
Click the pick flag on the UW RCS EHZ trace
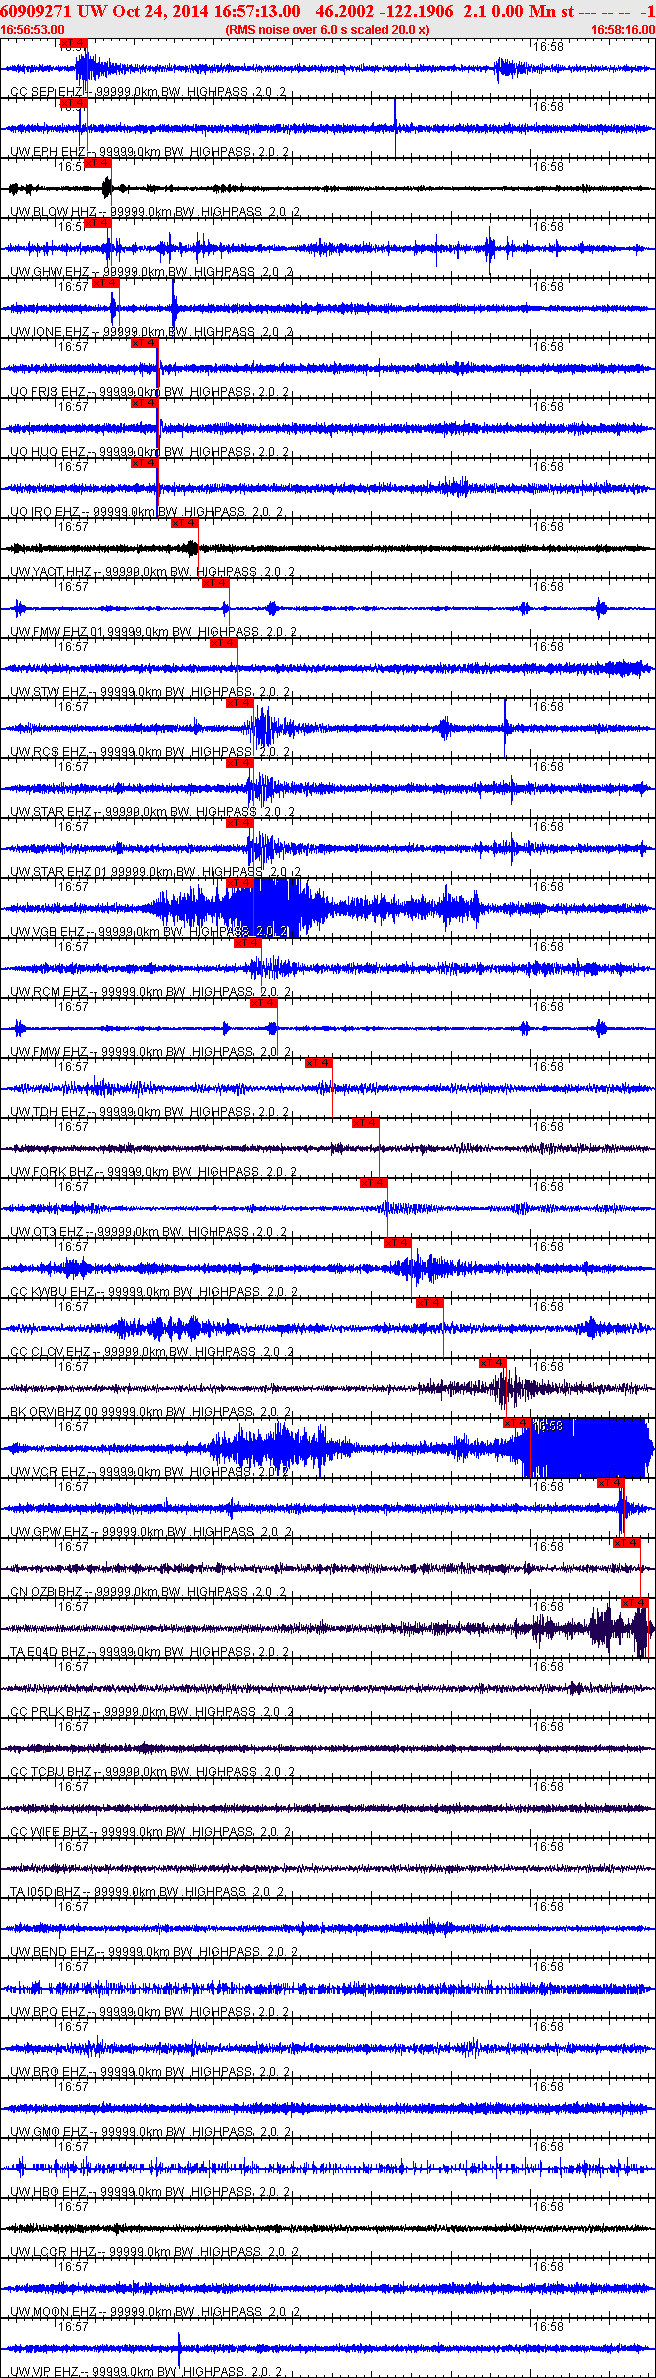click(240, 703)
